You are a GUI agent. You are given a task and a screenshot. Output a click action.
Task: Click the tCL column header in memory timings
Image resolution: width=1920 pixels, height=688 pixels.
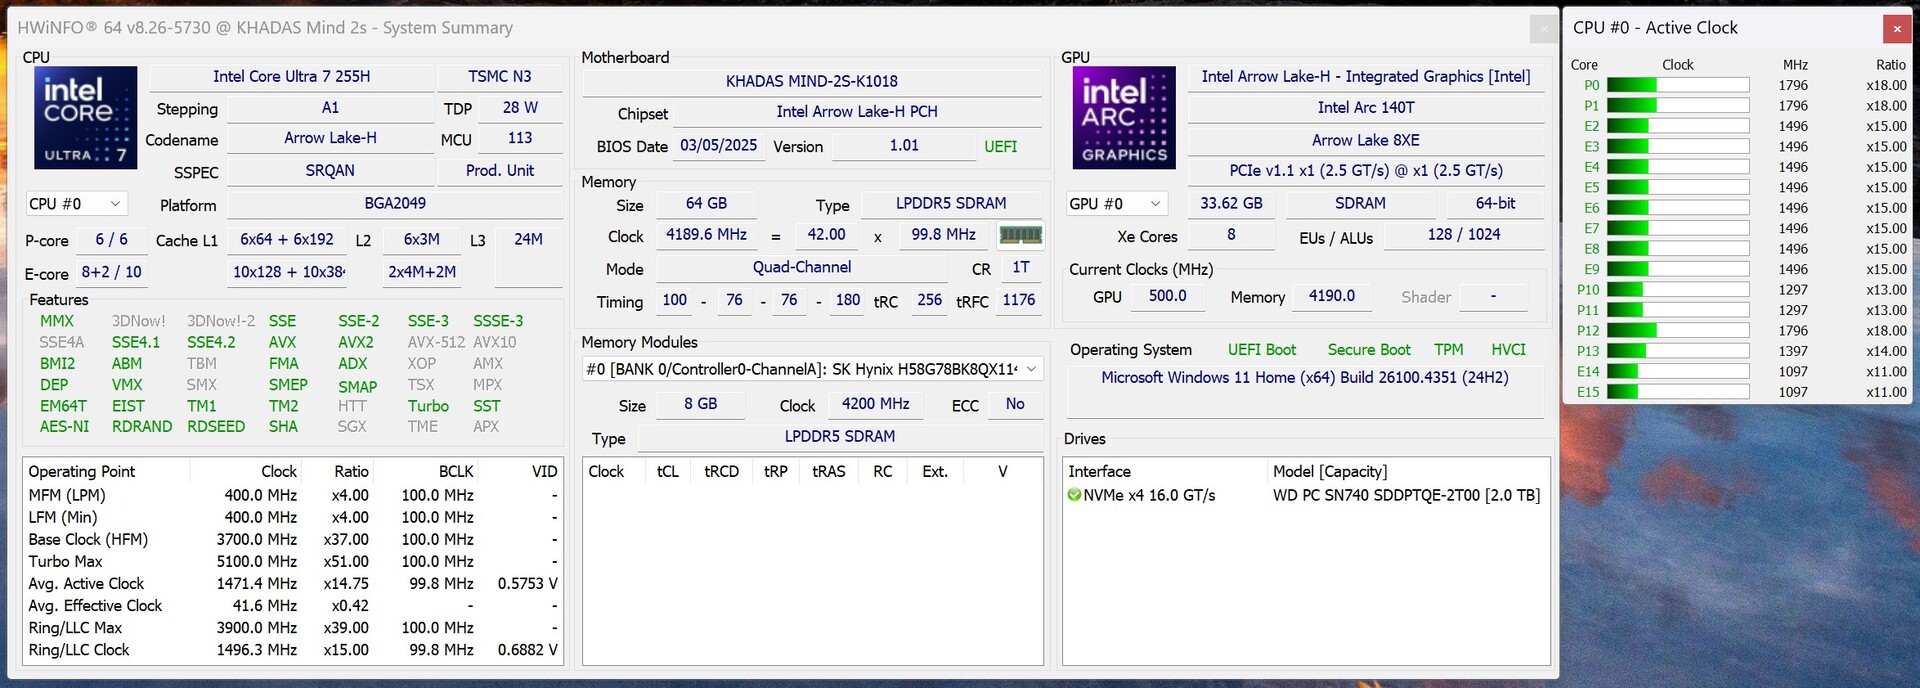(668, 471)
